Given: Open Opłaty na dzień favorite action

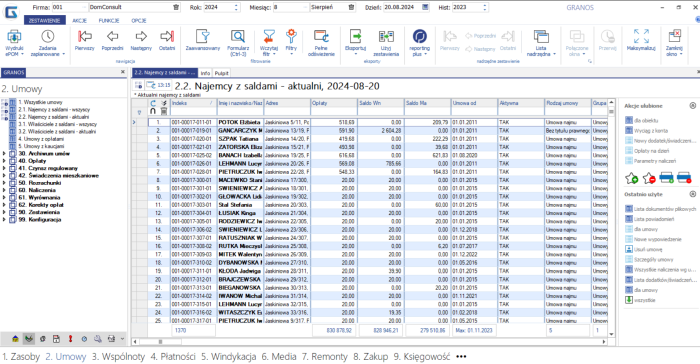Looking at the screenshot, I should click(x=652, y=151).
